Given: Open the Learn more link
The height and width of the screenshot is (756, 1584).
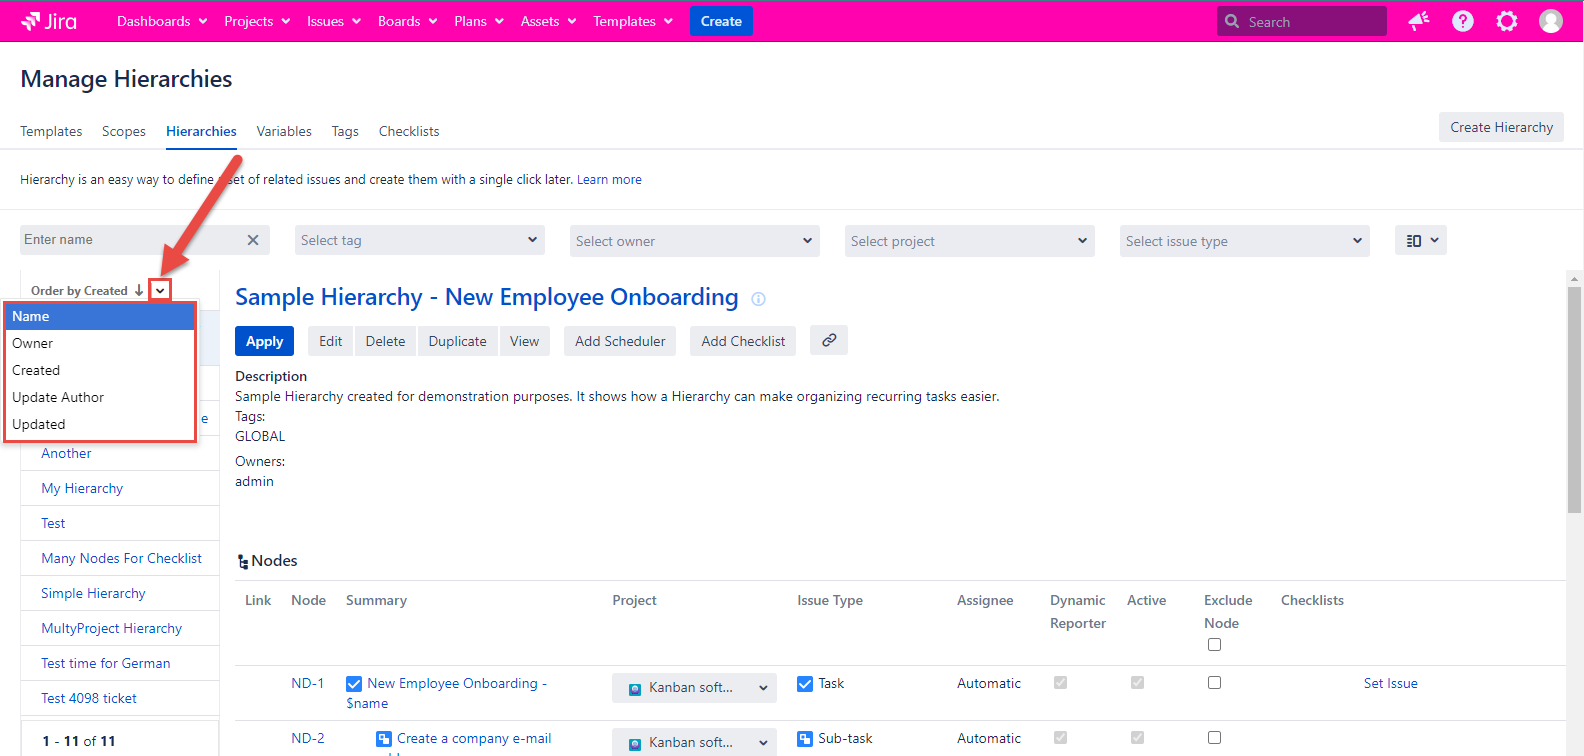Looking at the screenshot, I should (x=609, y=180).
